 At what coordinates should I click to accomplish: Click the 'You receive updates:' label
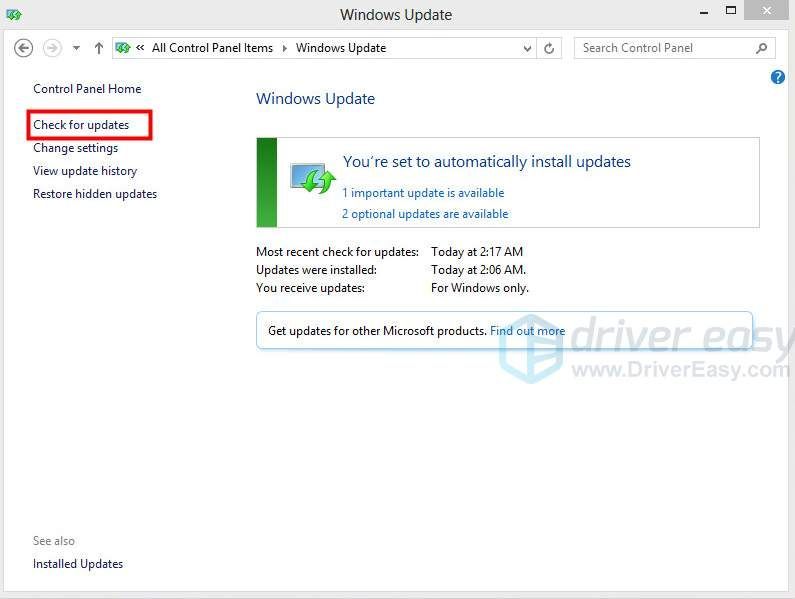click(310, 288)
